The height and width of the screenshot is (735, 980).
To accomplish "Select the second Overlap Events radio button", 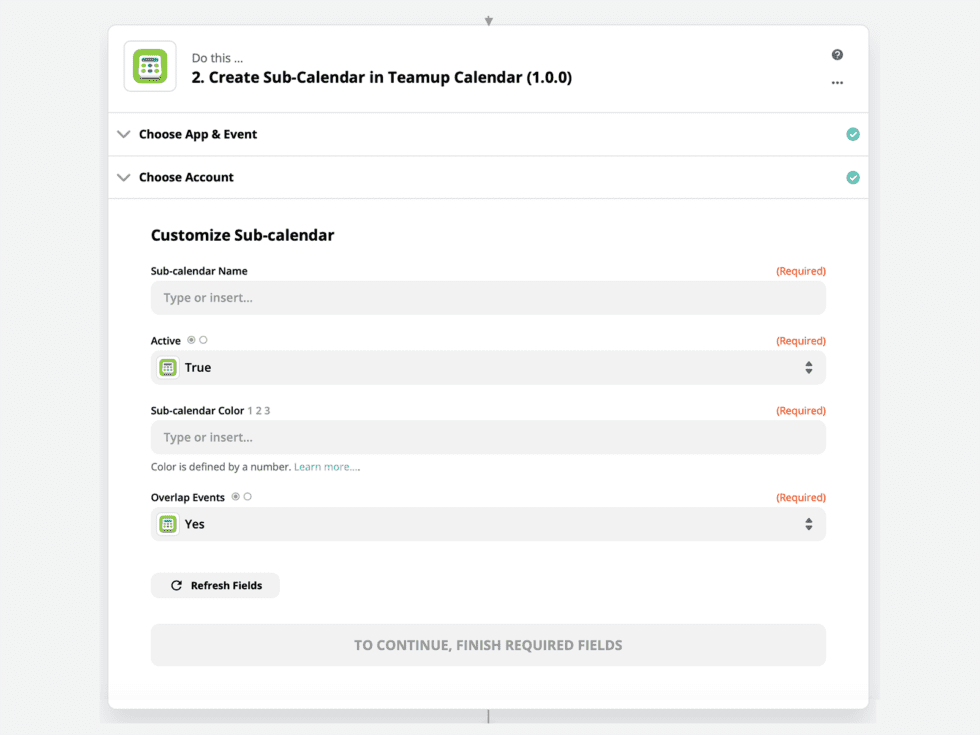I will pyautogui.click(x=248, y=497).
